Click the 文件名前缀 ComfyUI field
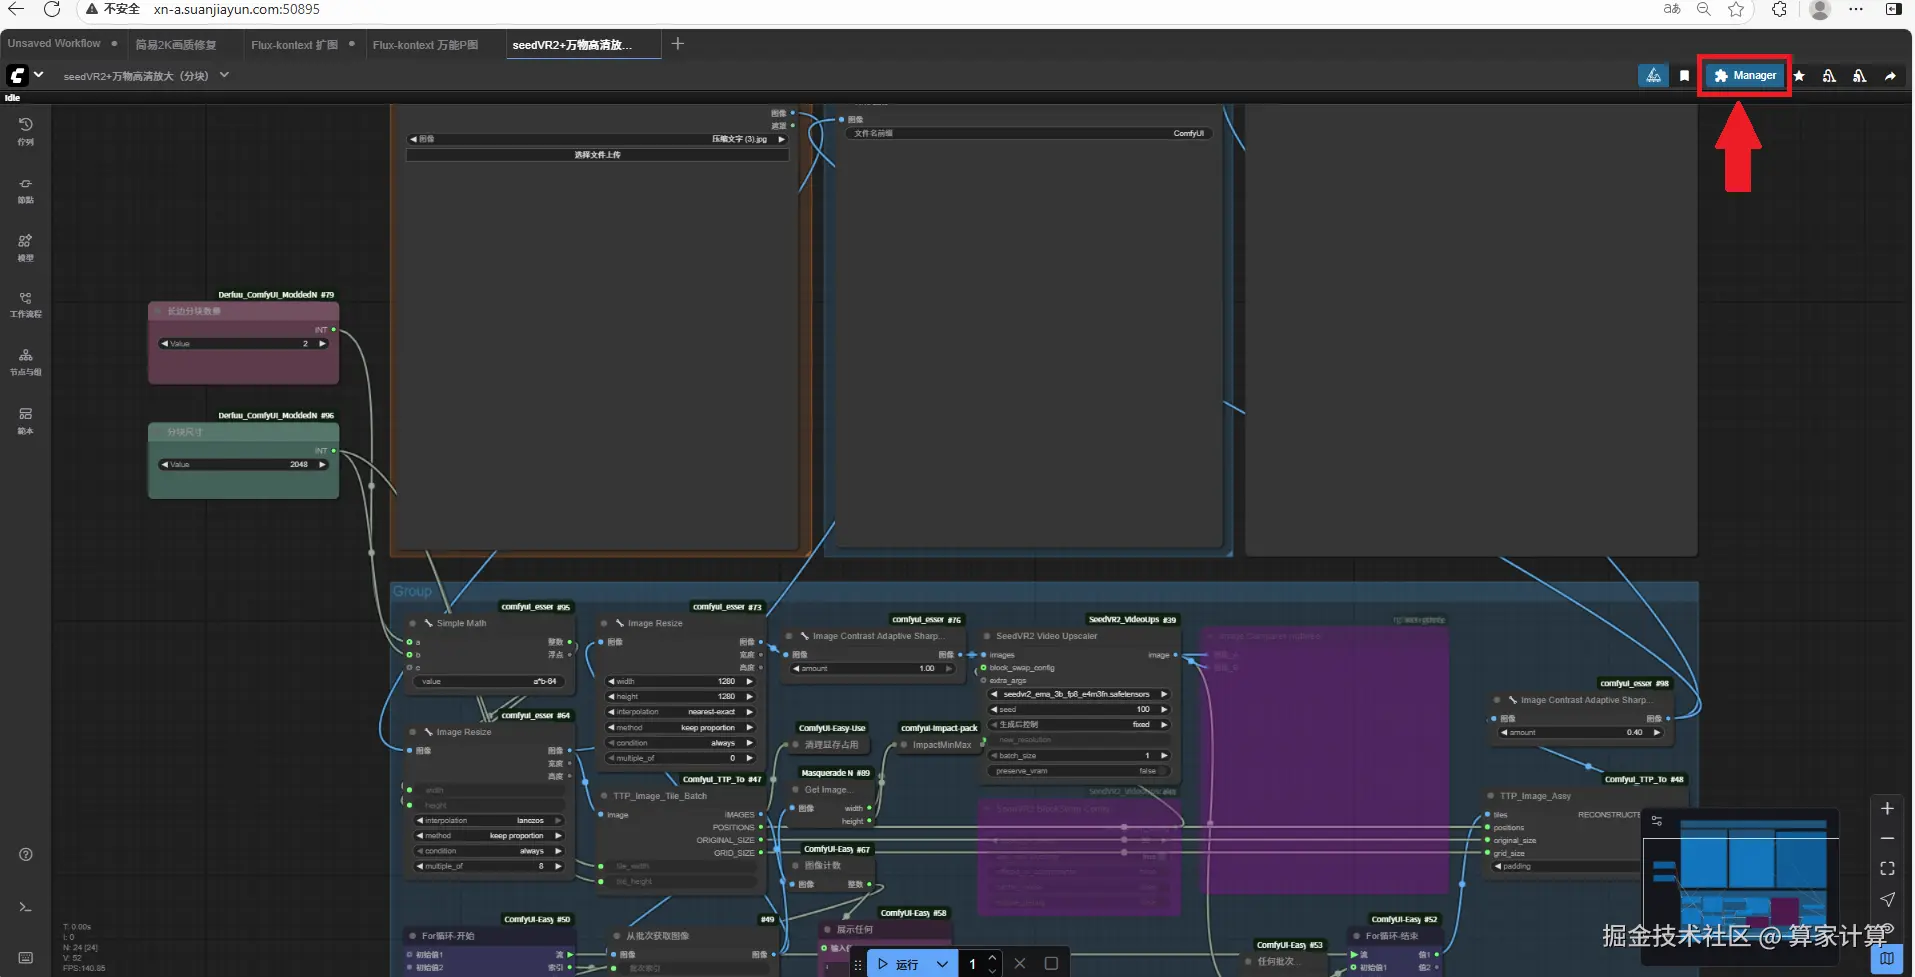 pyautogui.click(x=1029, y=133)
